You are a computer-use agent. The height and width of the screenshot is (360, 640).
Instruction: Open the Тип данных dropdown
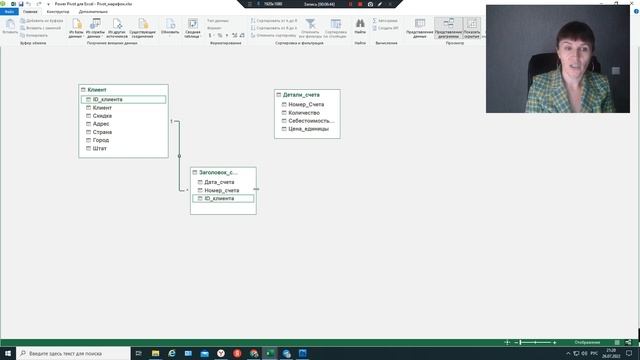218,20
